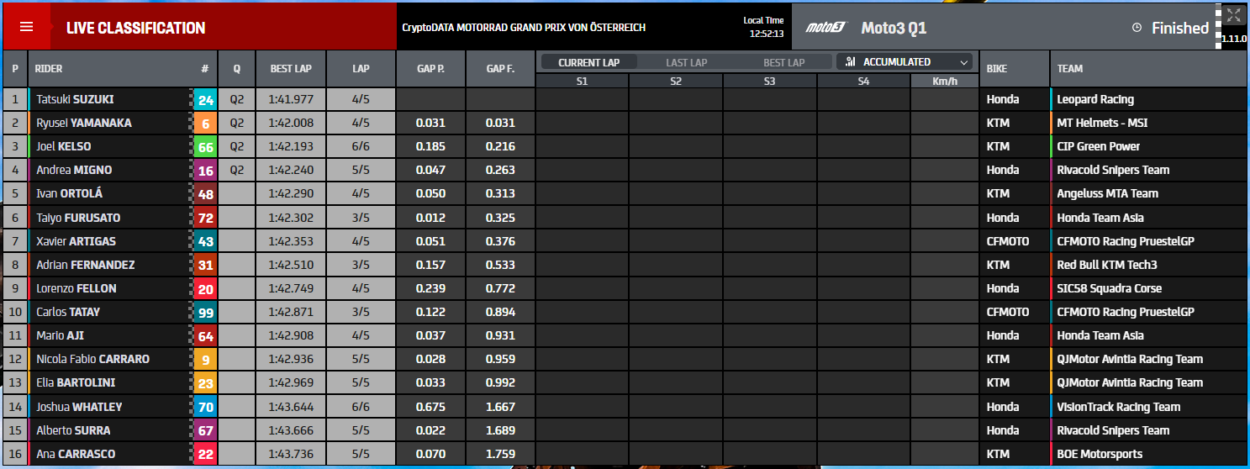Select rider Carlos TATAY
The height and width of the screenshot is (469, 1250).
click(68, 312)
